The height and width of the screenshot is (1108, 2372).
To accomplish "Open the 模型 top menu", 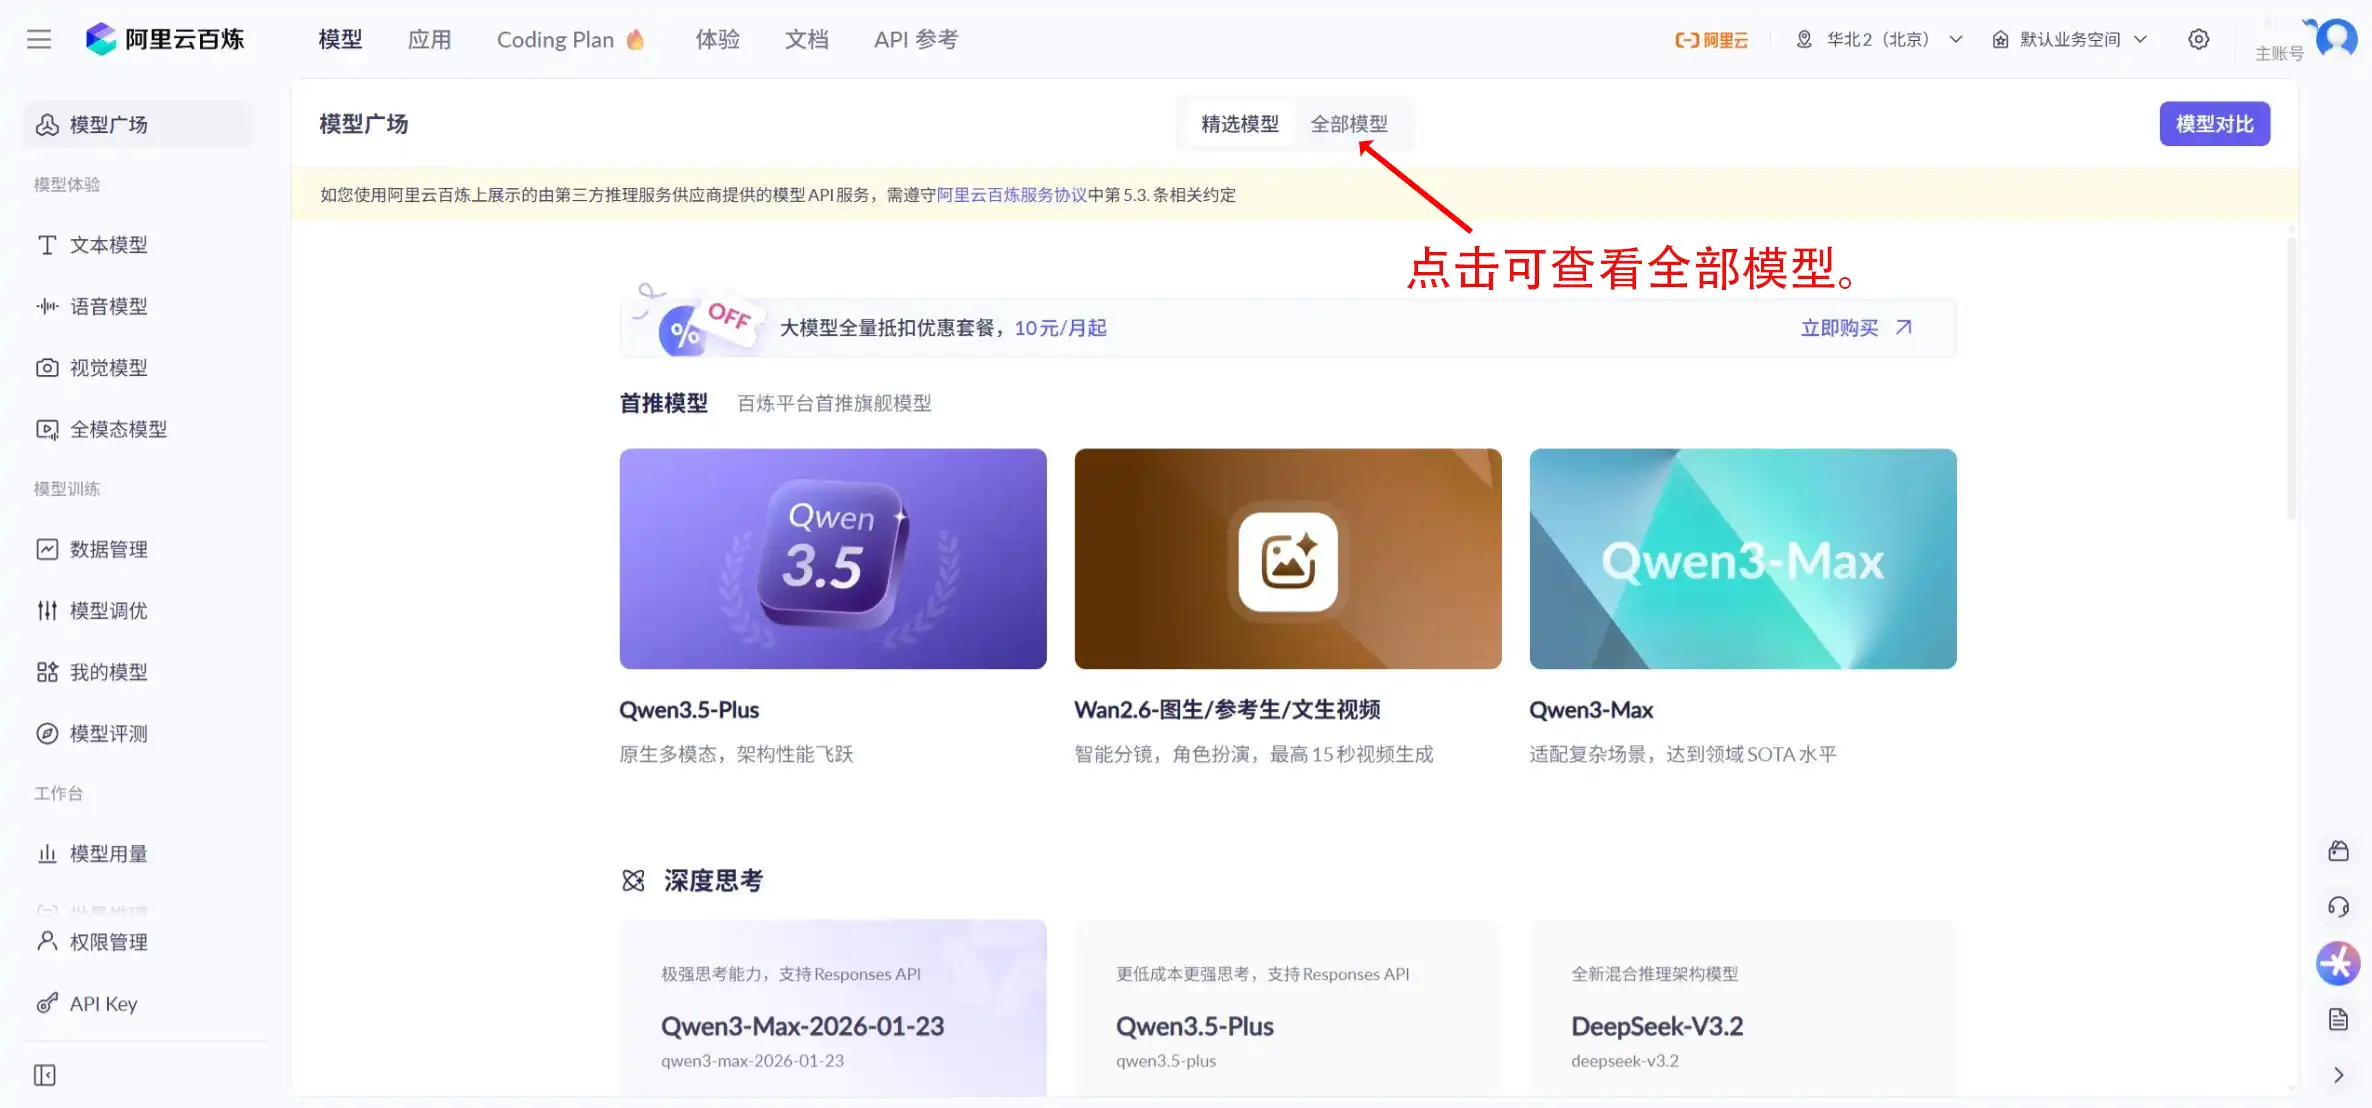I will click(x=340, y=39).
